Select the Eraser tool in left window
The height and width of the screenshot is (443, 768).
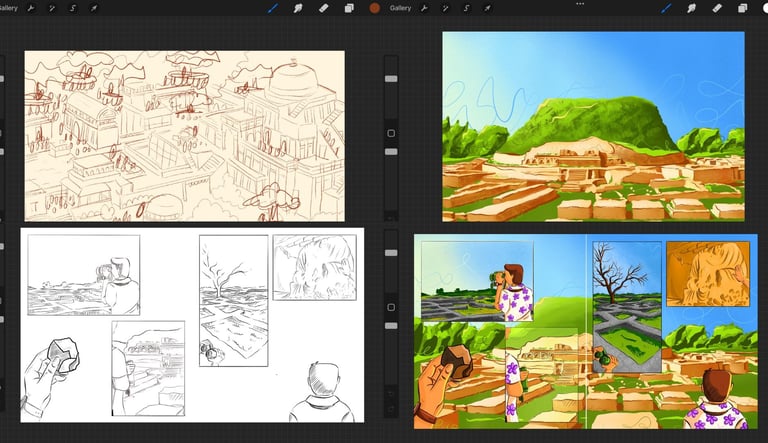pos(323,8)
